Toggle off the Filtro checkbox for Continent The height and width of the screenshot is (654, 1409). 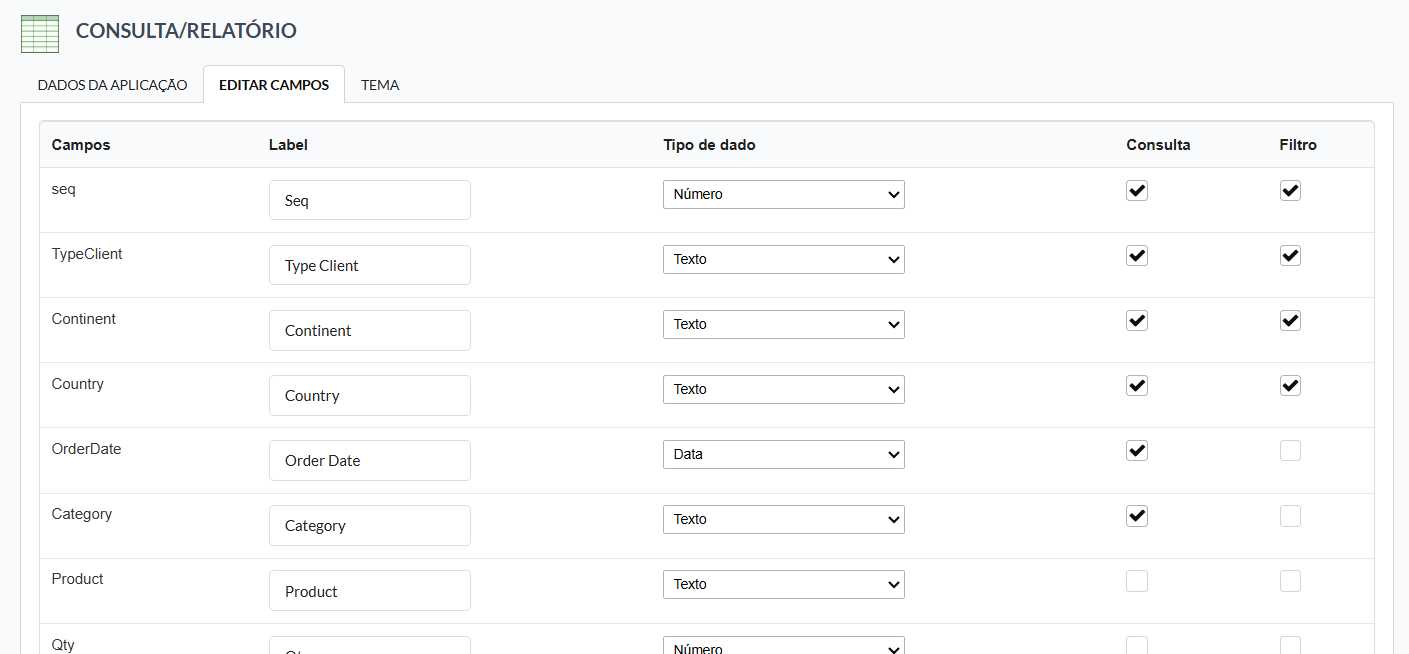click(x=1290, y=321)
